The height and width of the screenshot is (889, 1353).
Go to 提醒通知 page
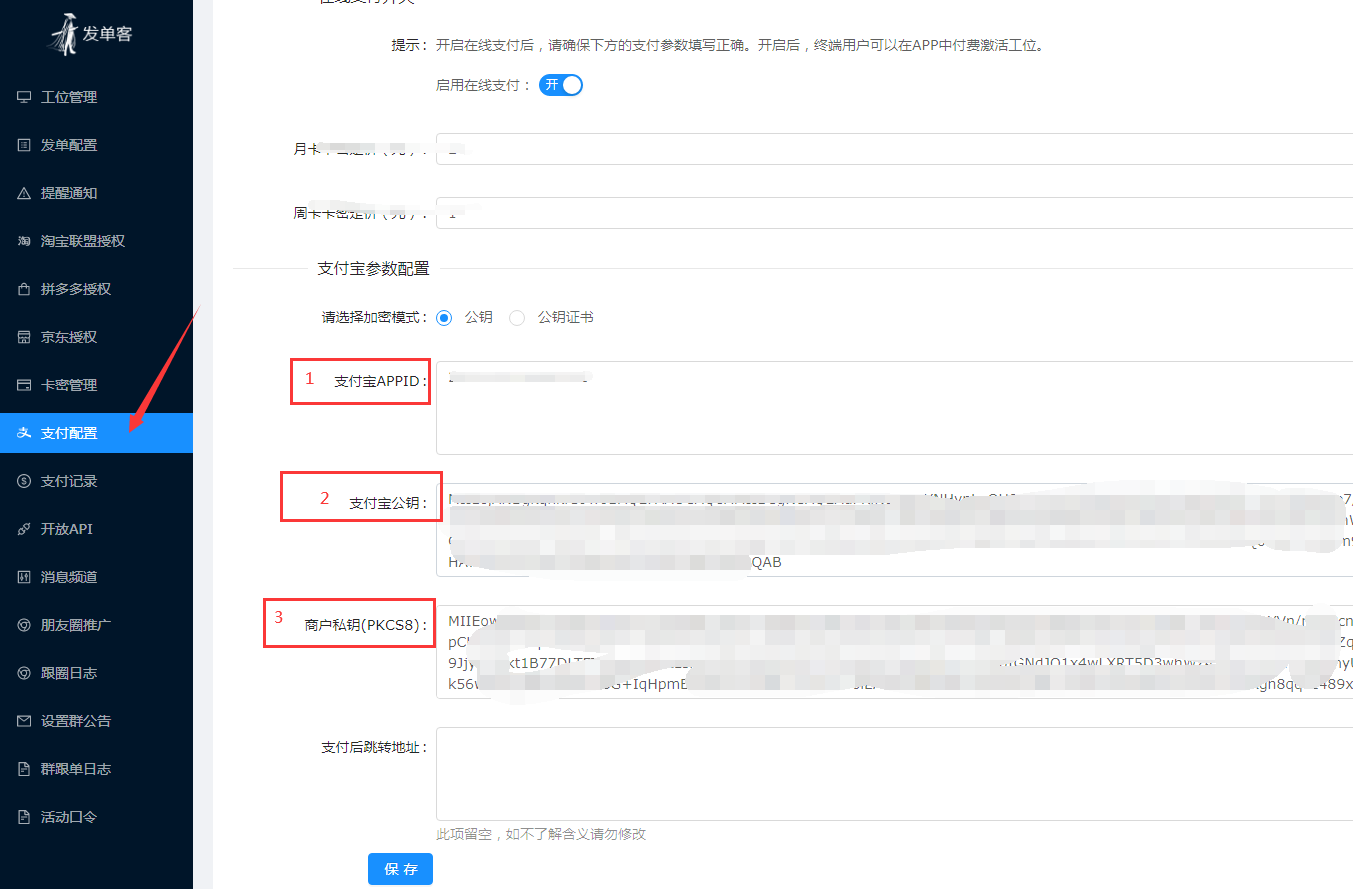click(x=96, y=193)
